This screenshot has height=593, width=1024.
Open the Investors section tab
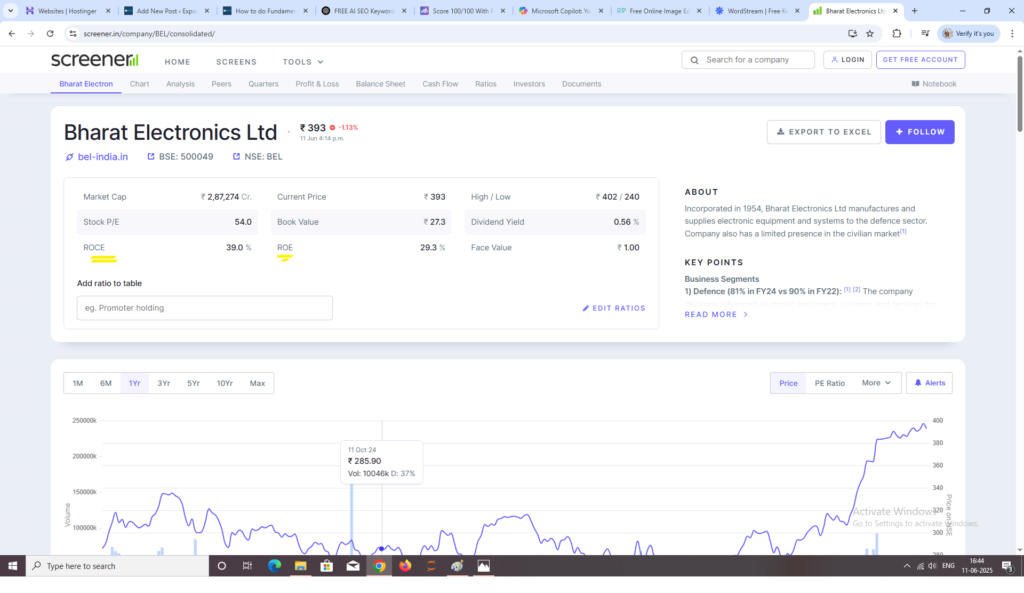coord(529,84)
